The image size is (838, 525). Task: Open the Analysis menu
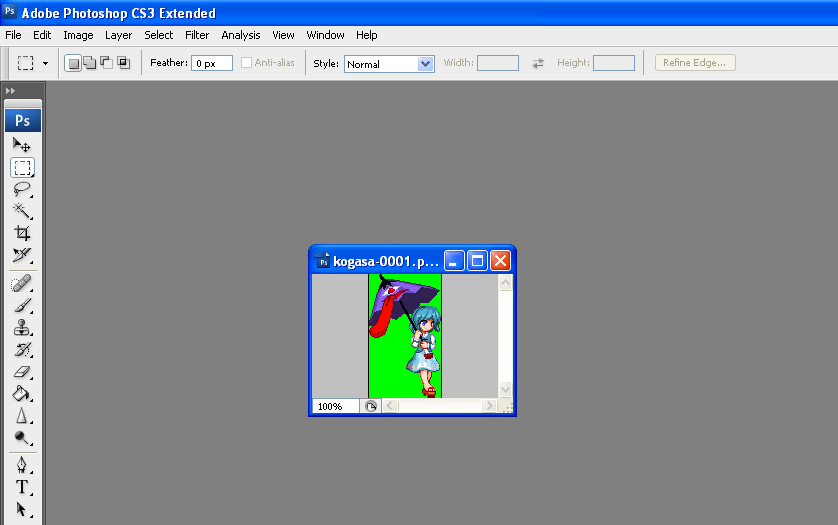point(240,35)
